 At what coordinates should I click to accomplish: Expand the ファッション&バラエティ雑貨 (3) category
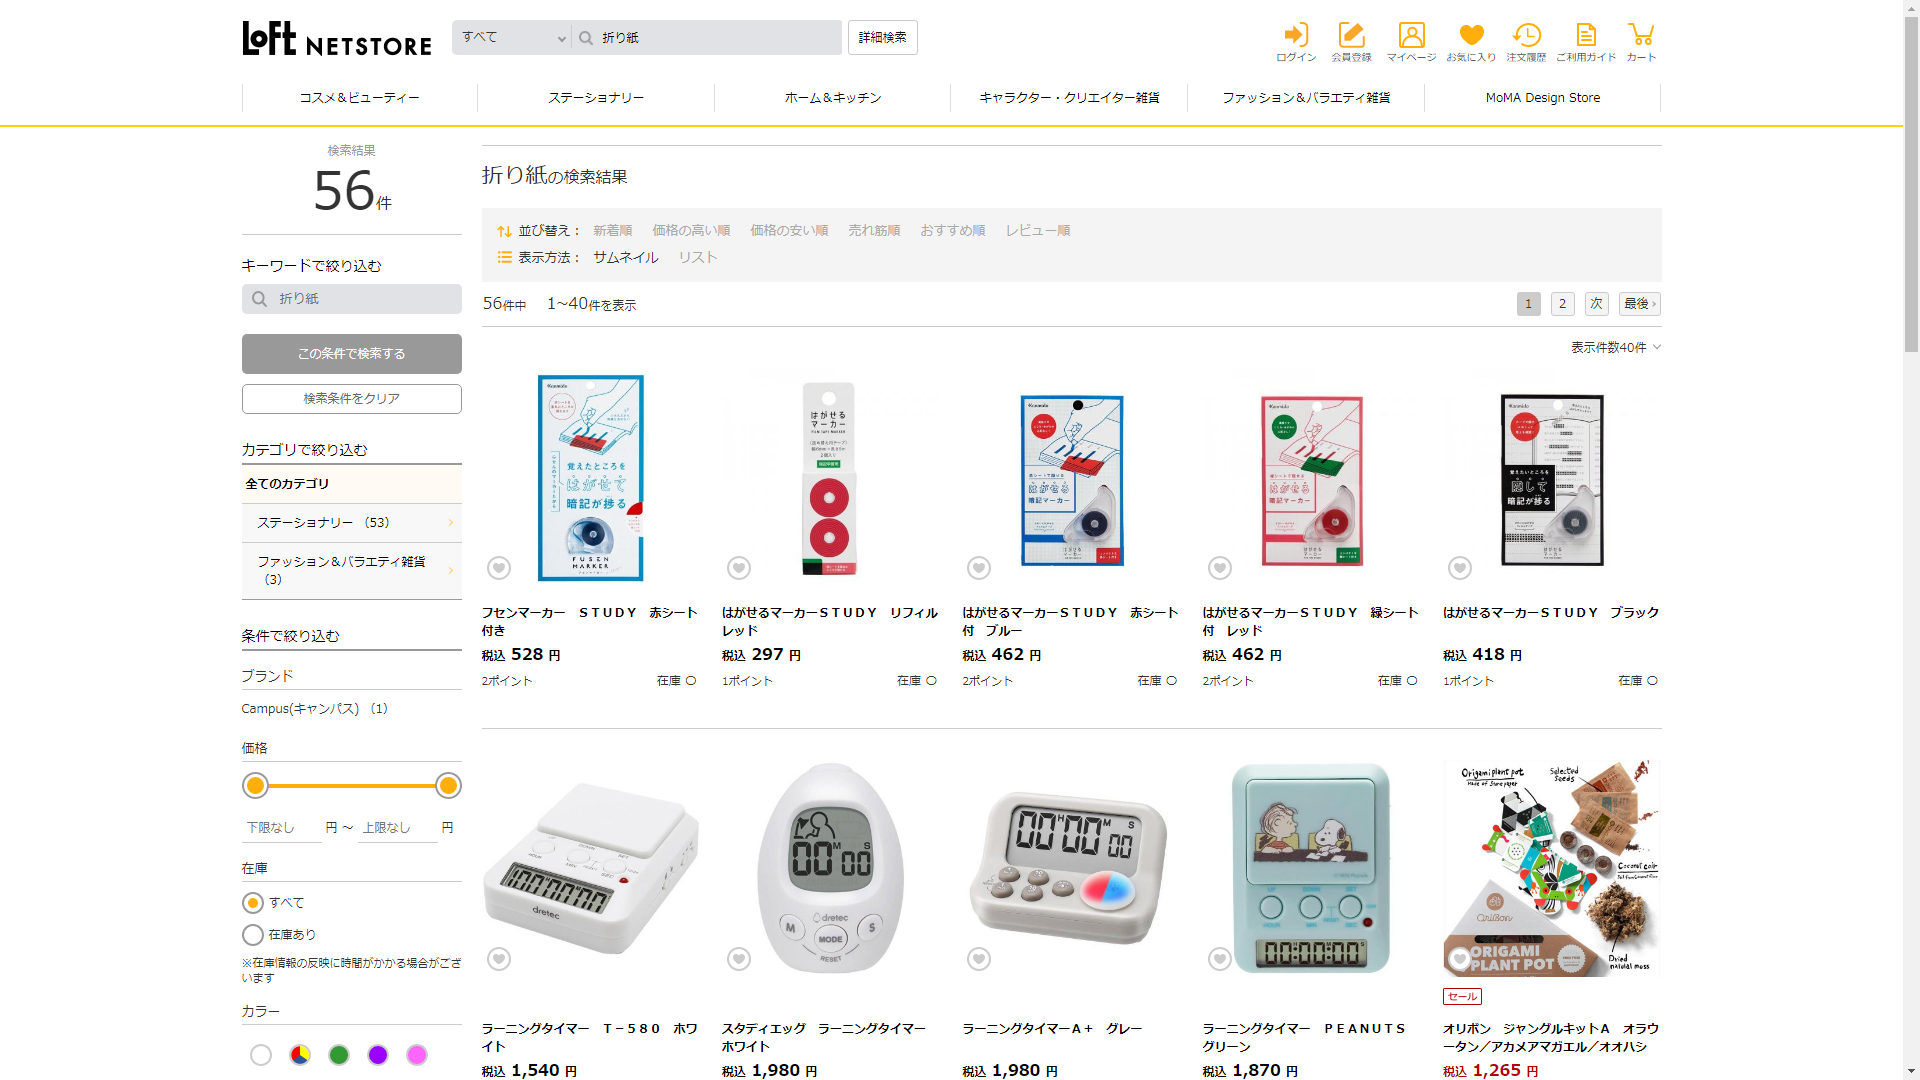tap(352, 571)
